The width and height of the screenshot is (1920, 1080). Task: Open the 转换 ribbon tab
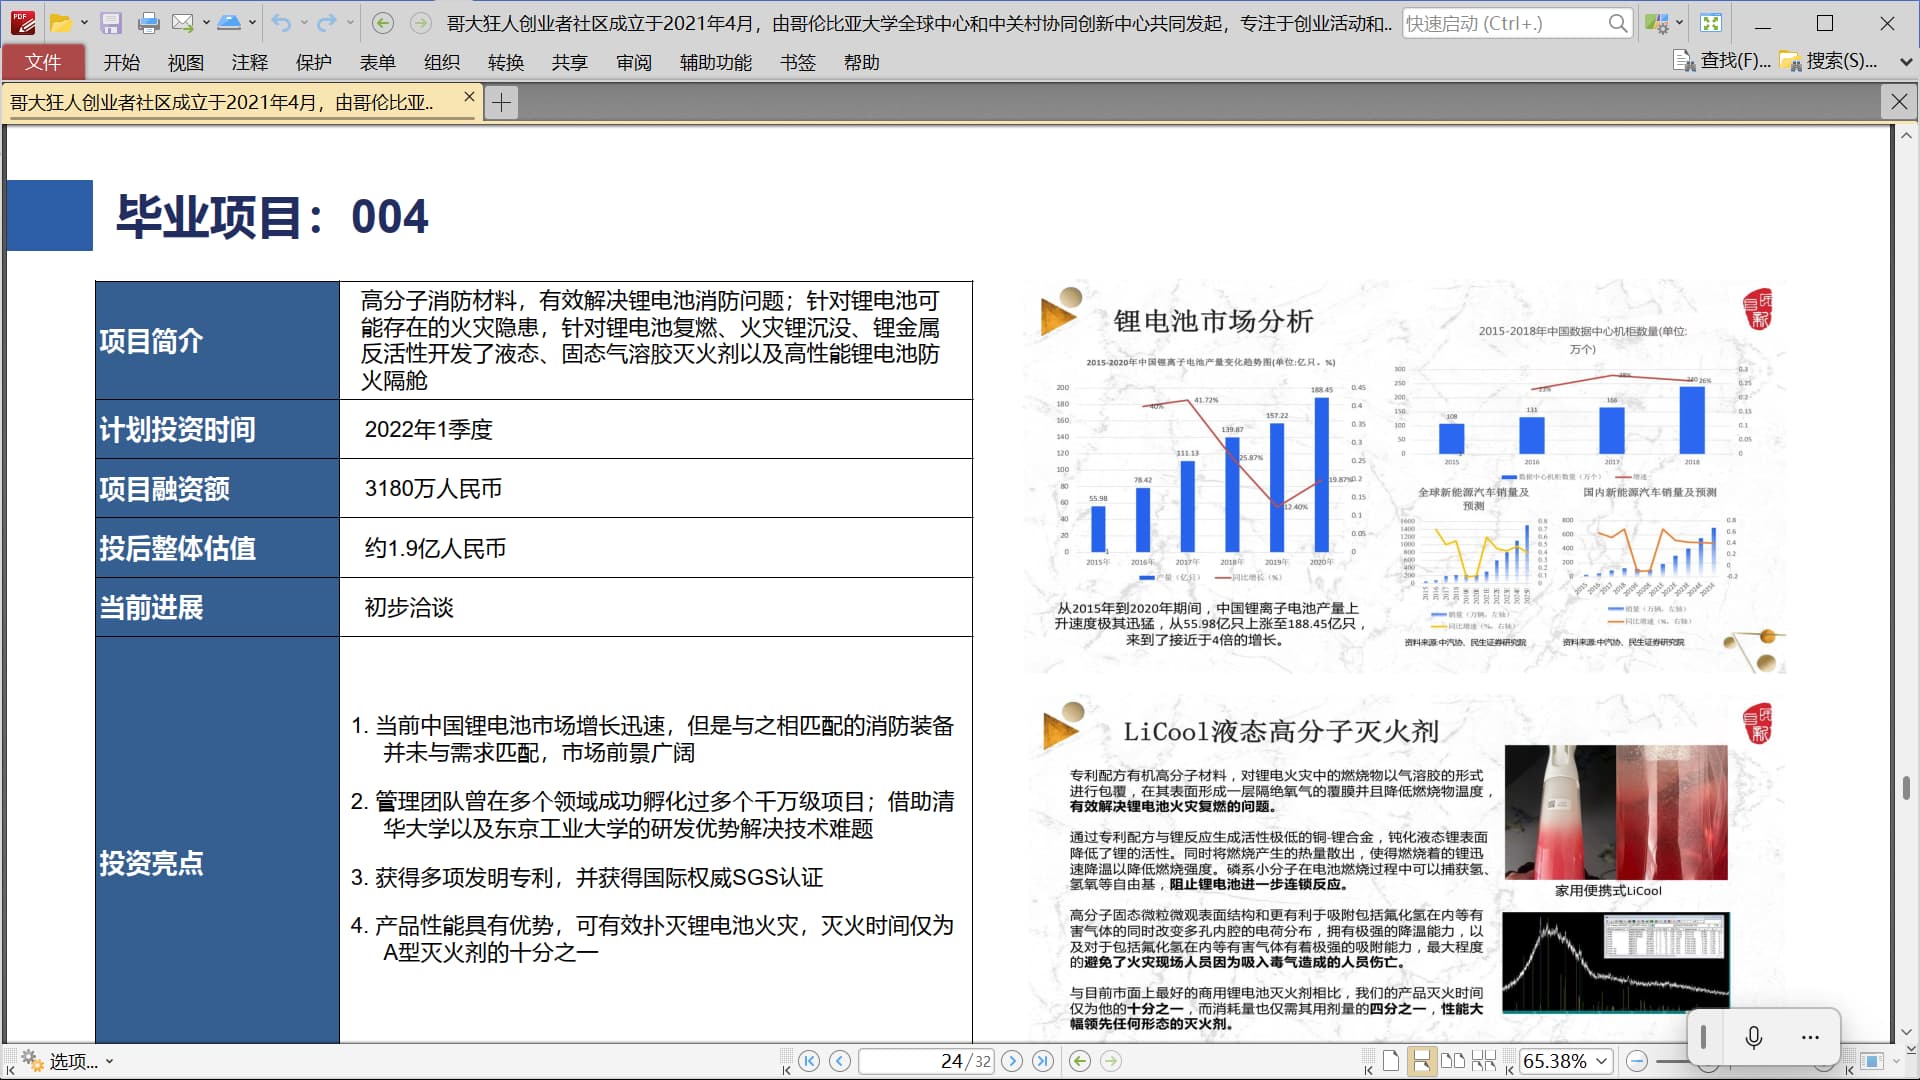506,62
